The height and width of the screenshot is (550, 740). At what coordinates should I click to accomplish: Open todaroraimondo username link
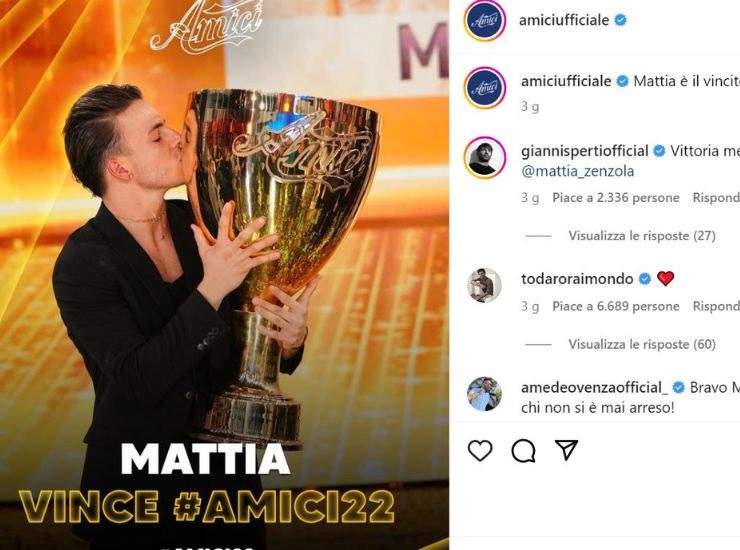tap(577, 279)
